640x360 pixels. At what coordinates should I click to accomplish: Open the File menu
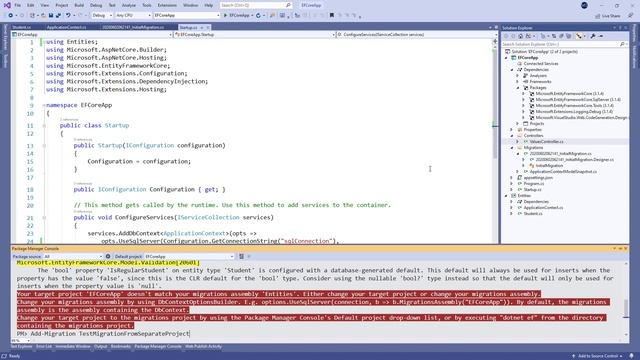18,5
